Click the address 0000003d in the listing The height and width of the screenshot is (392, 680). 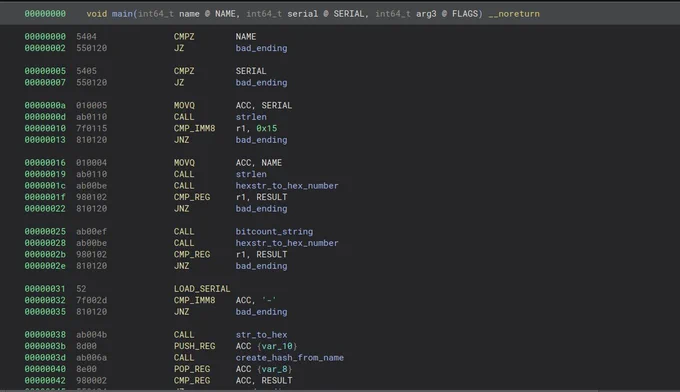tap(45, 358)
